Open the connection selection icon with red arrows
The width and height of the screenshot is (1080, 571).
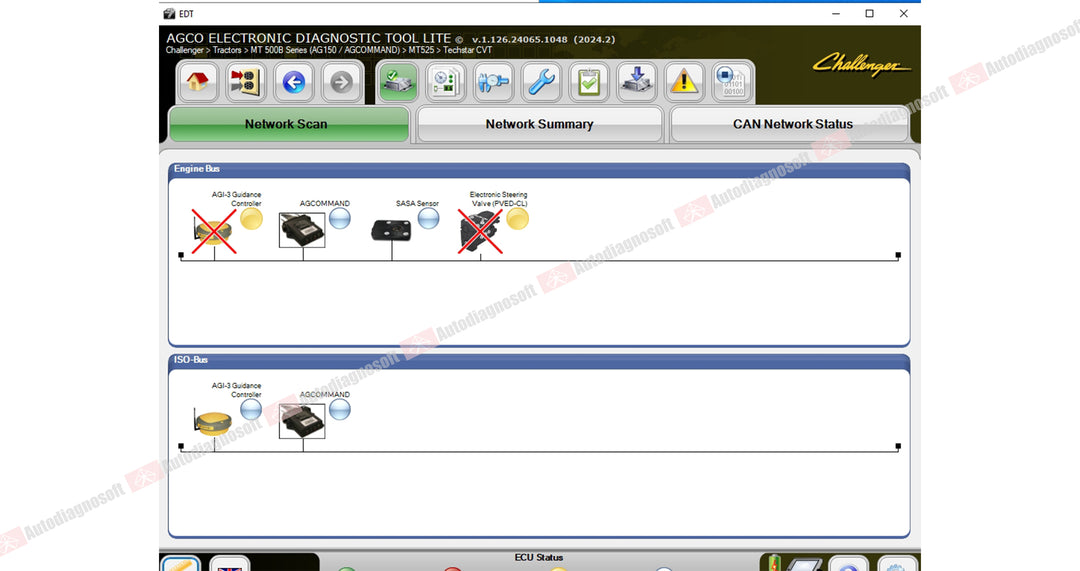[x=245, y=82]
